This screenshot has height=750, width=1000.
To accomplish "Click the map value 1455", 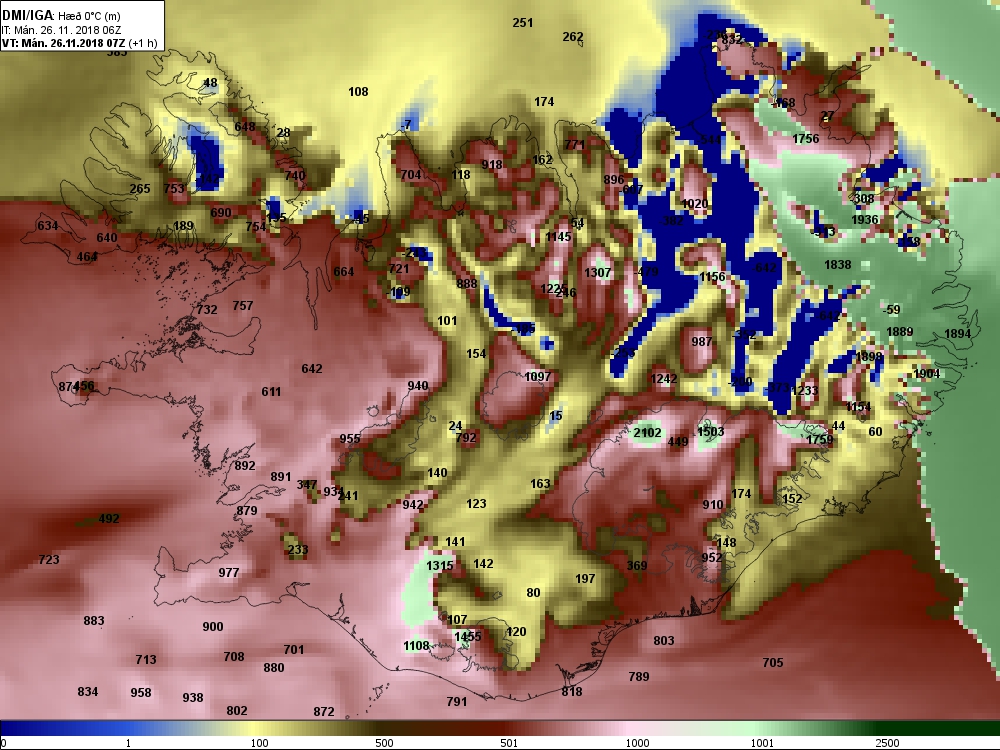I will click(x=467, y=636).
